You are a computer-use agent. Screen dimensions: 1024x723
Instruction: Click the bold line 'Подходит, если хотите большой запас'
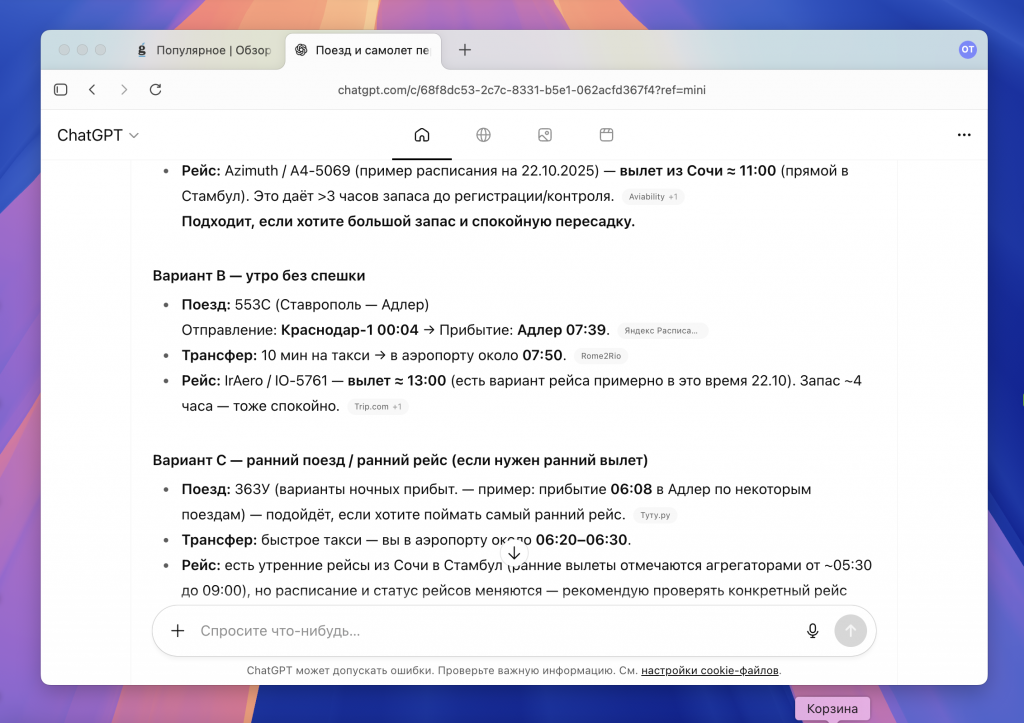click(x=408, y=221)
